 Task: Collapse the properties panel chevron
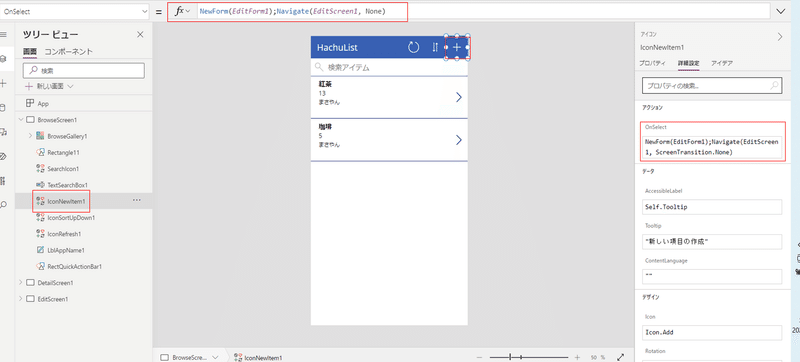point(780,37)
